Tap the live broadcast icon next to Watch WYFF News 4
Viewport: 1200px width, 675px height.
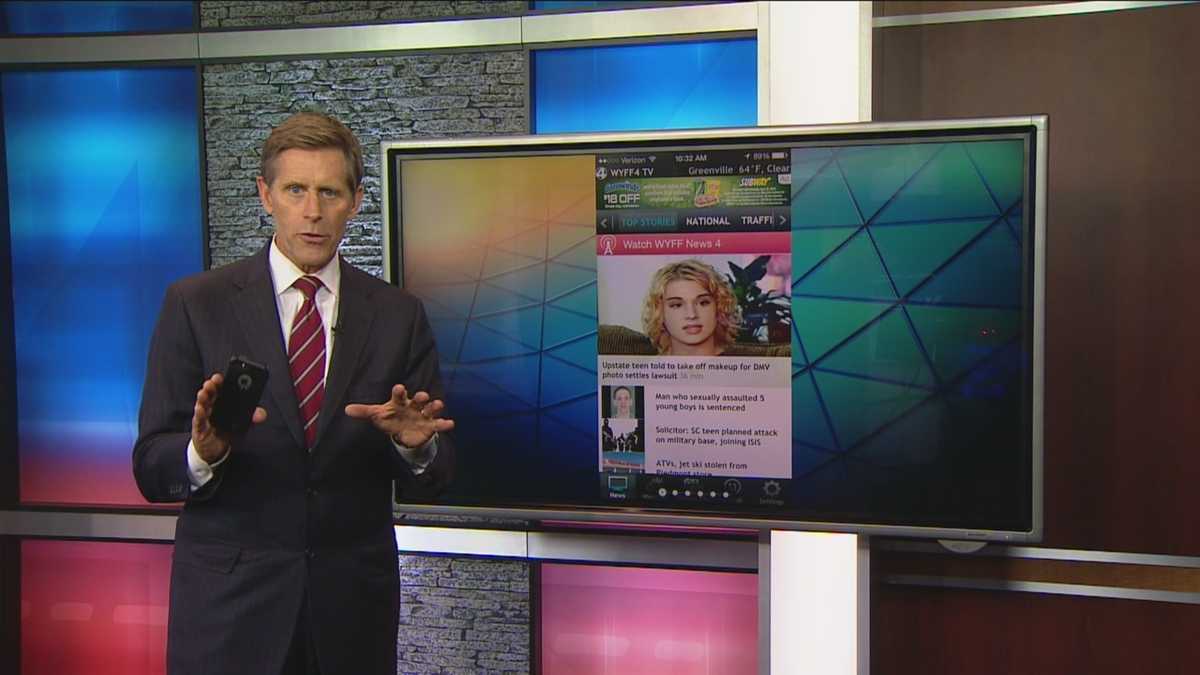pyautogui.click(x=610, y=243)
